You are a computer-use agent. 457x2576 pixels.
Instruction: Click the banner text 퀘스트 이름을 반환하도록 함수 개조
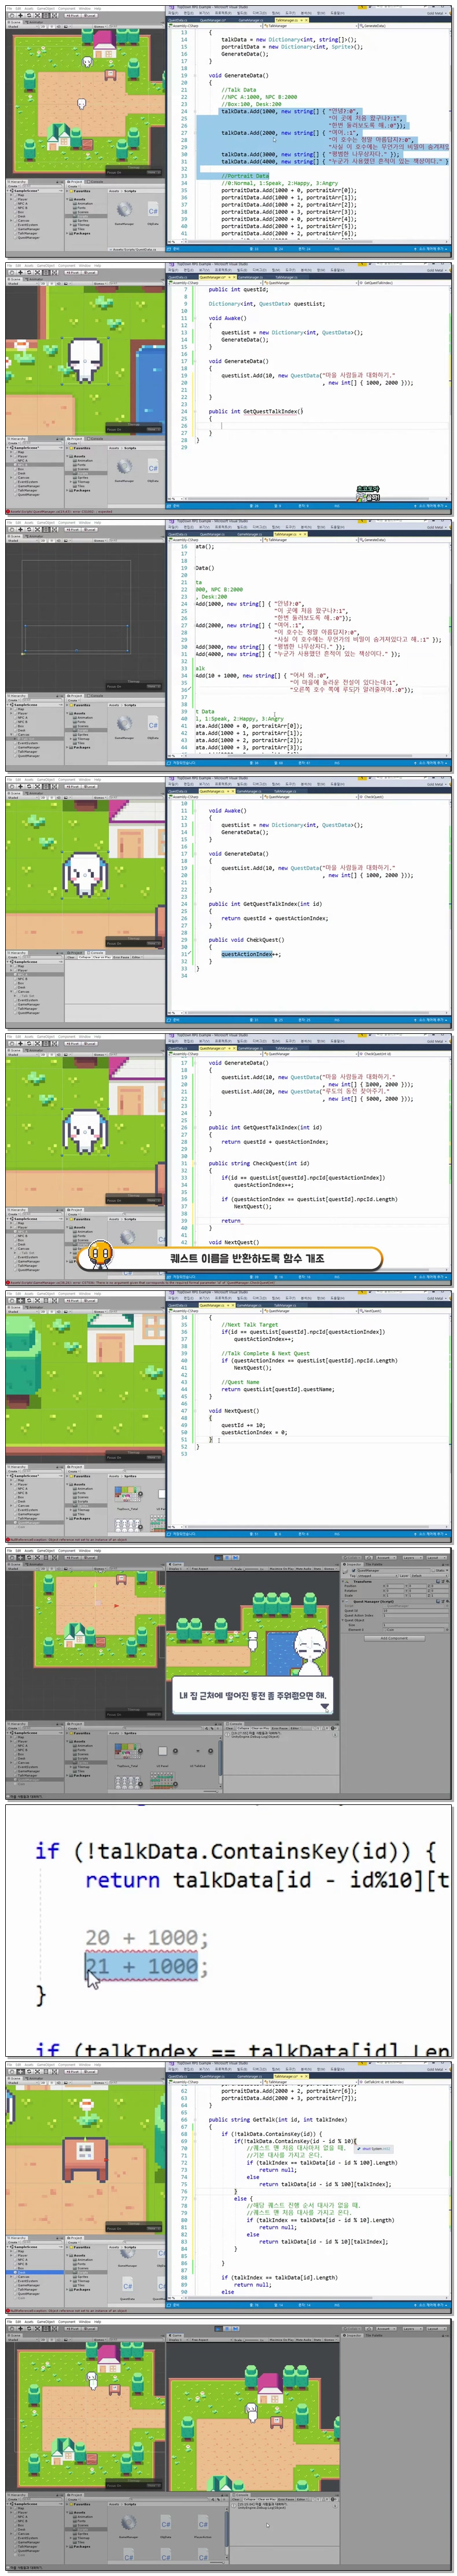tap(246, 1258)
